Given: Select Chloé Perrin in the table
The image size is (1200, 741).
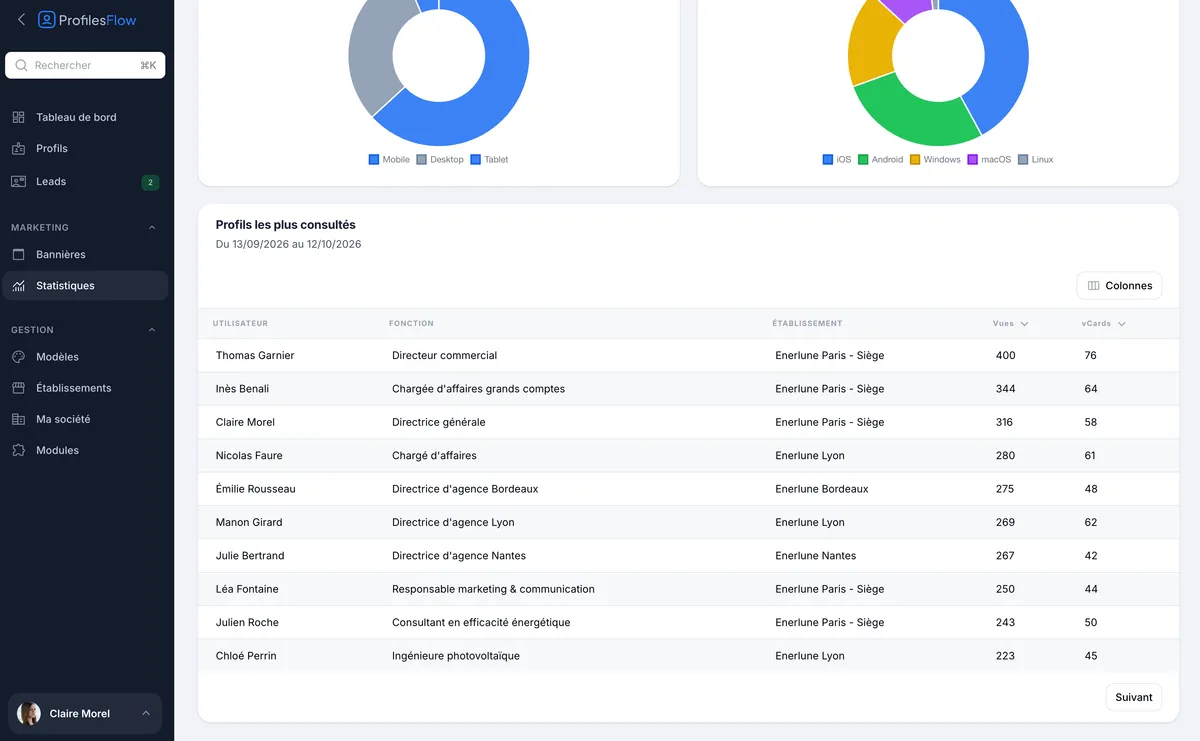Looking at the screenshot, I should pos(246,656).
